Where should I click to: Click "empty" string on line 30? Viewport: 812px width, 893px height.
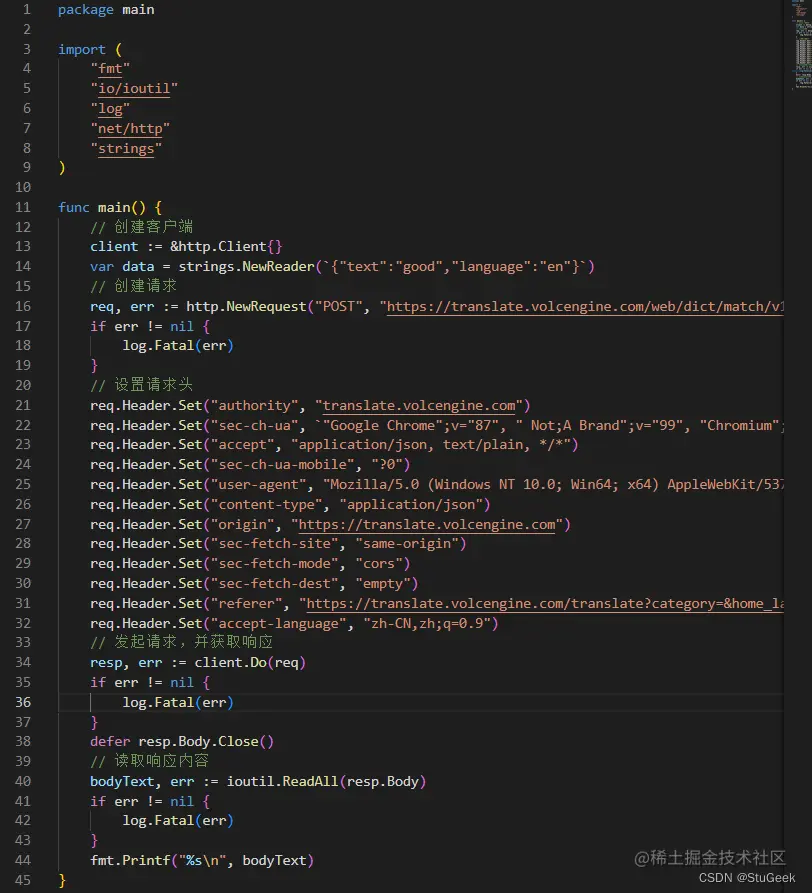pyautogui.click(x=383, y=584)
